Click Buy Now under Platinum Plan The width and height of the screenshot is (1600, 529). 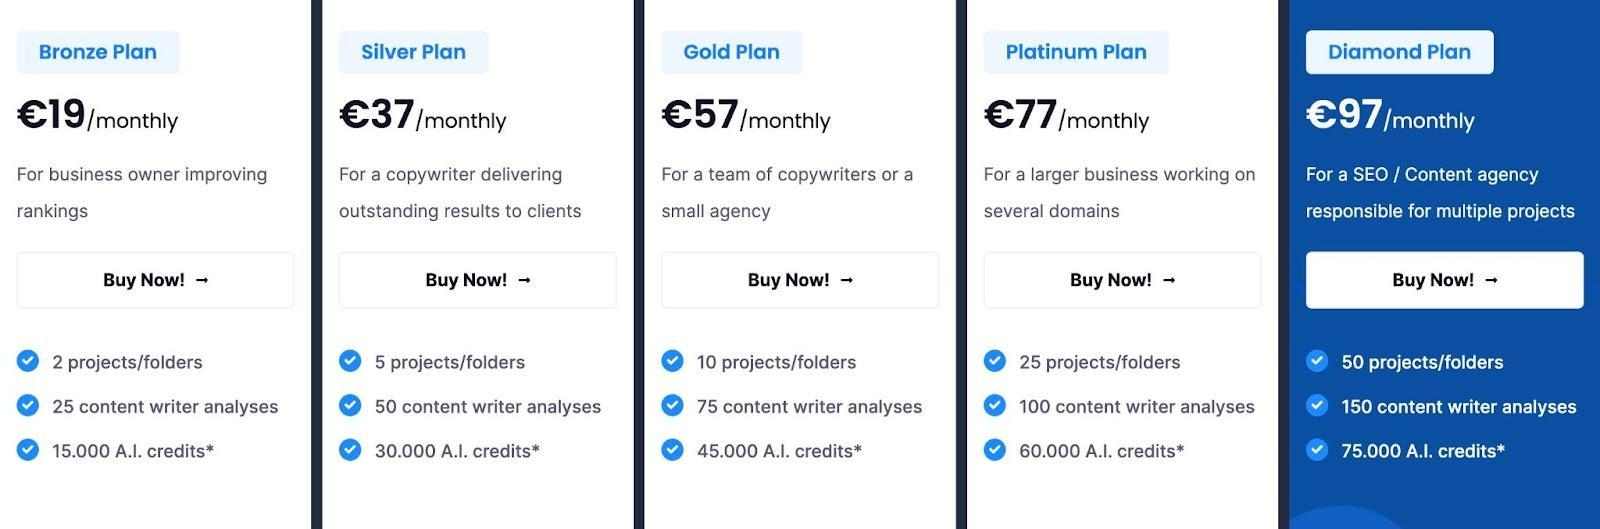tap(1122, 280)
